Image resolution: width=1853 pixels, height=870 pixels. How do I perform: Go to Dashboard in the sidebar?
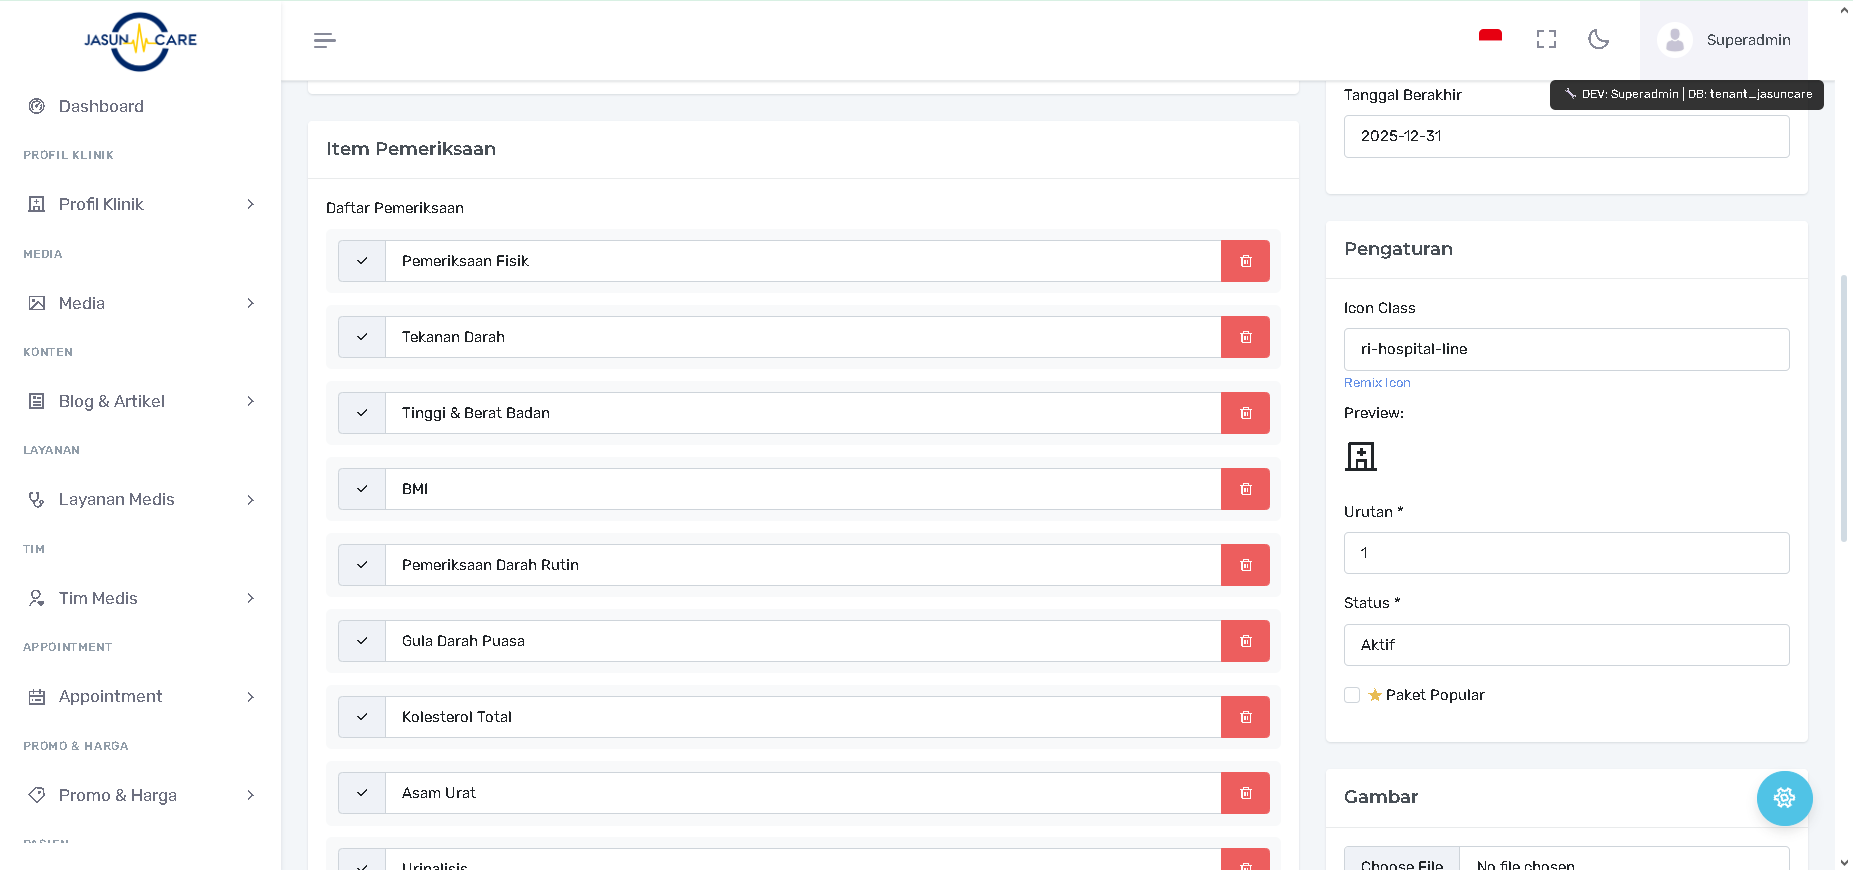coord(101,106)
